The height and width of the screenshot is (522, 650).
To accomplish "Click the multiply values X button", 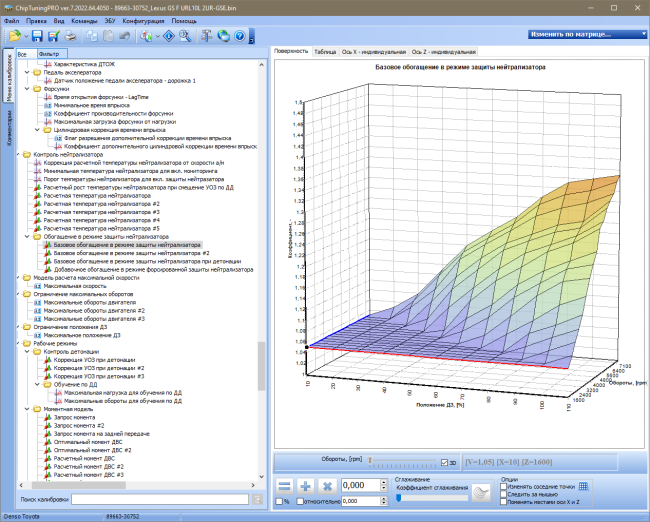I will (327, 486).
